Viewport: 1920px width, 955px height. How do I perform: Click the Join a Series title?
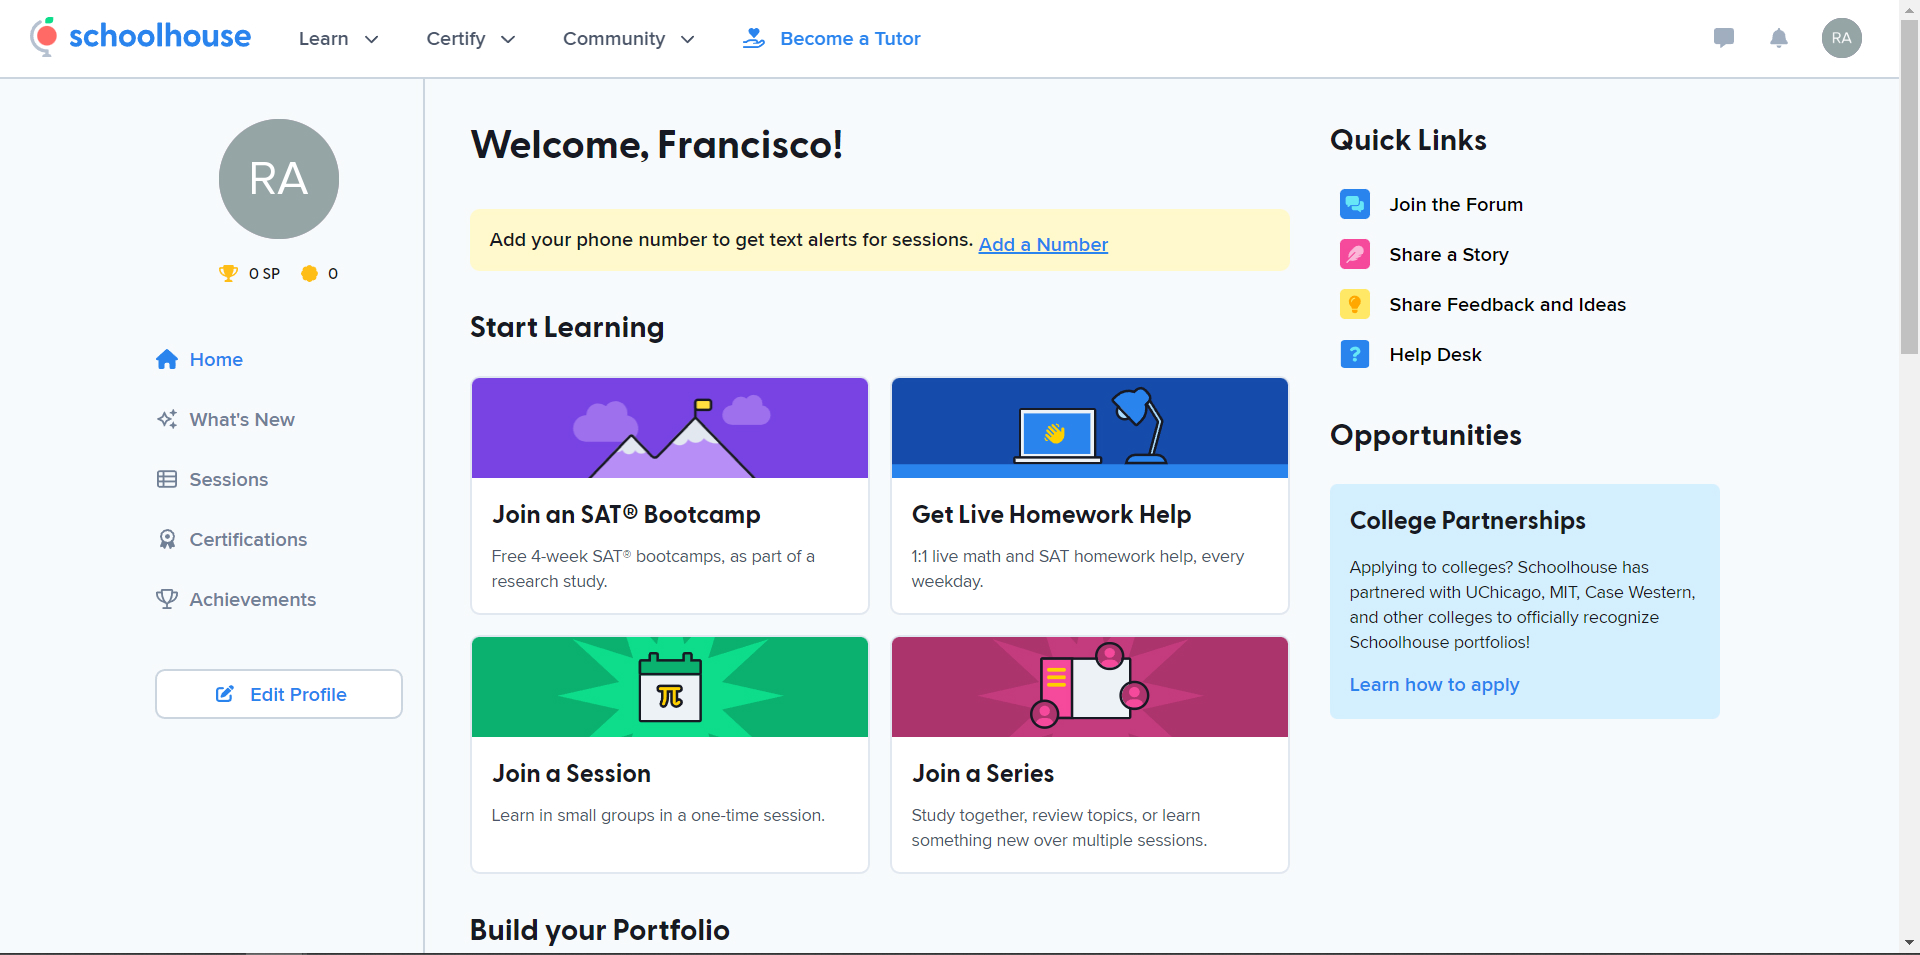coord(983,773)
